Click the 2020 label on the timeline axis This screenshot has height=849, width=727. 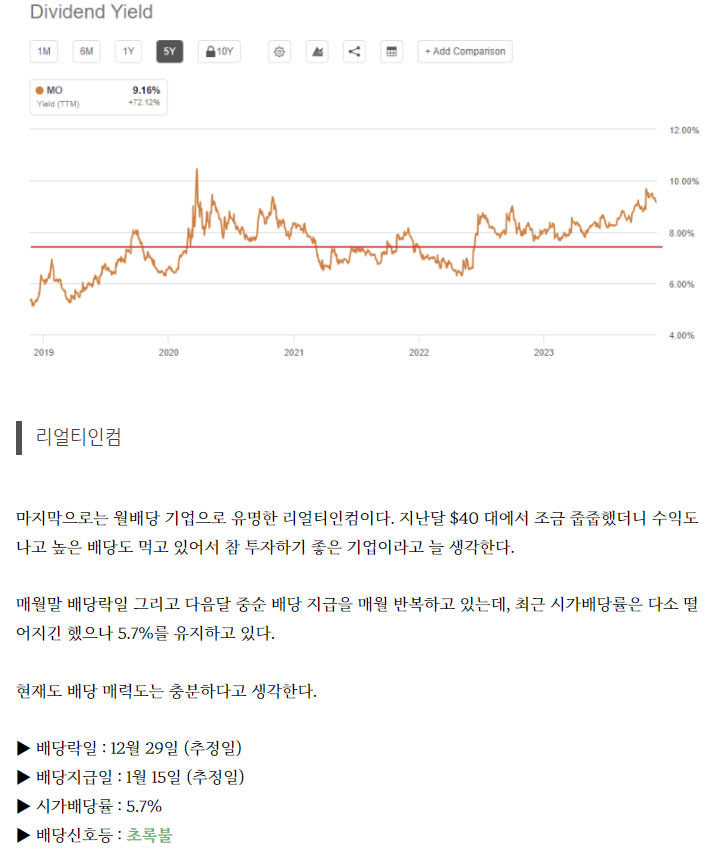(x=168, y=352)
